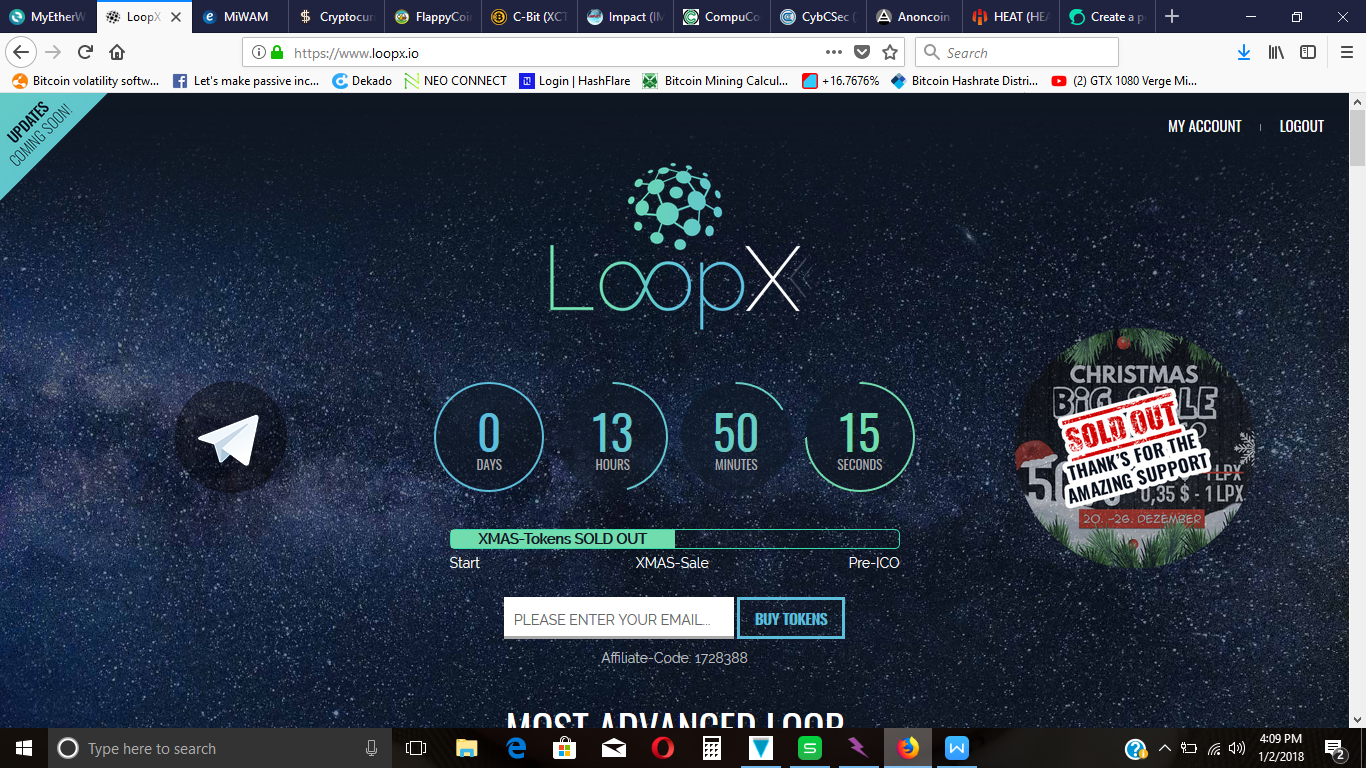Click the XMAS-Tokens SOLD OUT progress bar

675,539
